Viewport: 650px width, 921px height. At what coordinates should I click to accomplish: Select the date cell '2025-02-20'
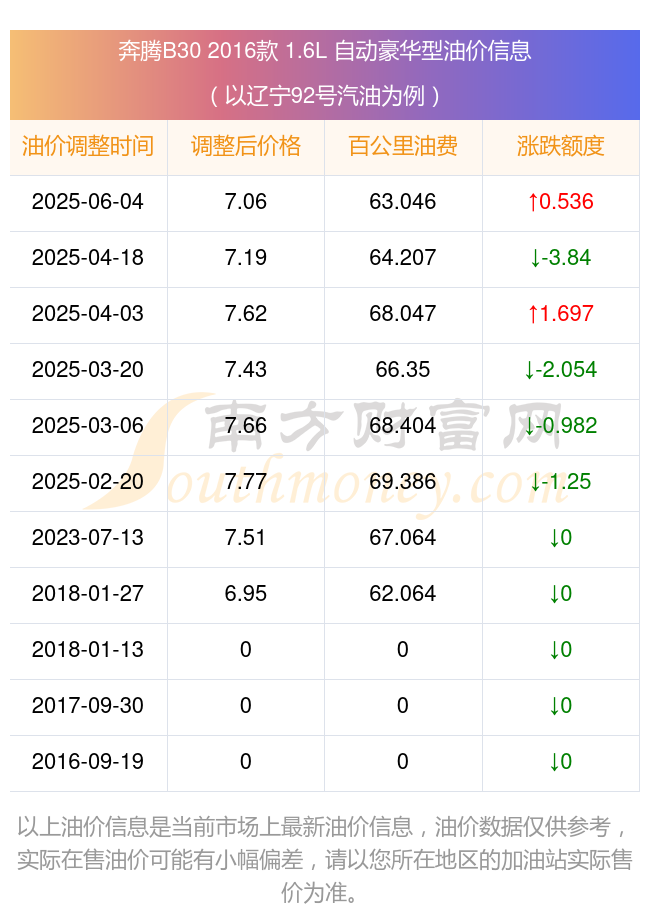(88, 482)
